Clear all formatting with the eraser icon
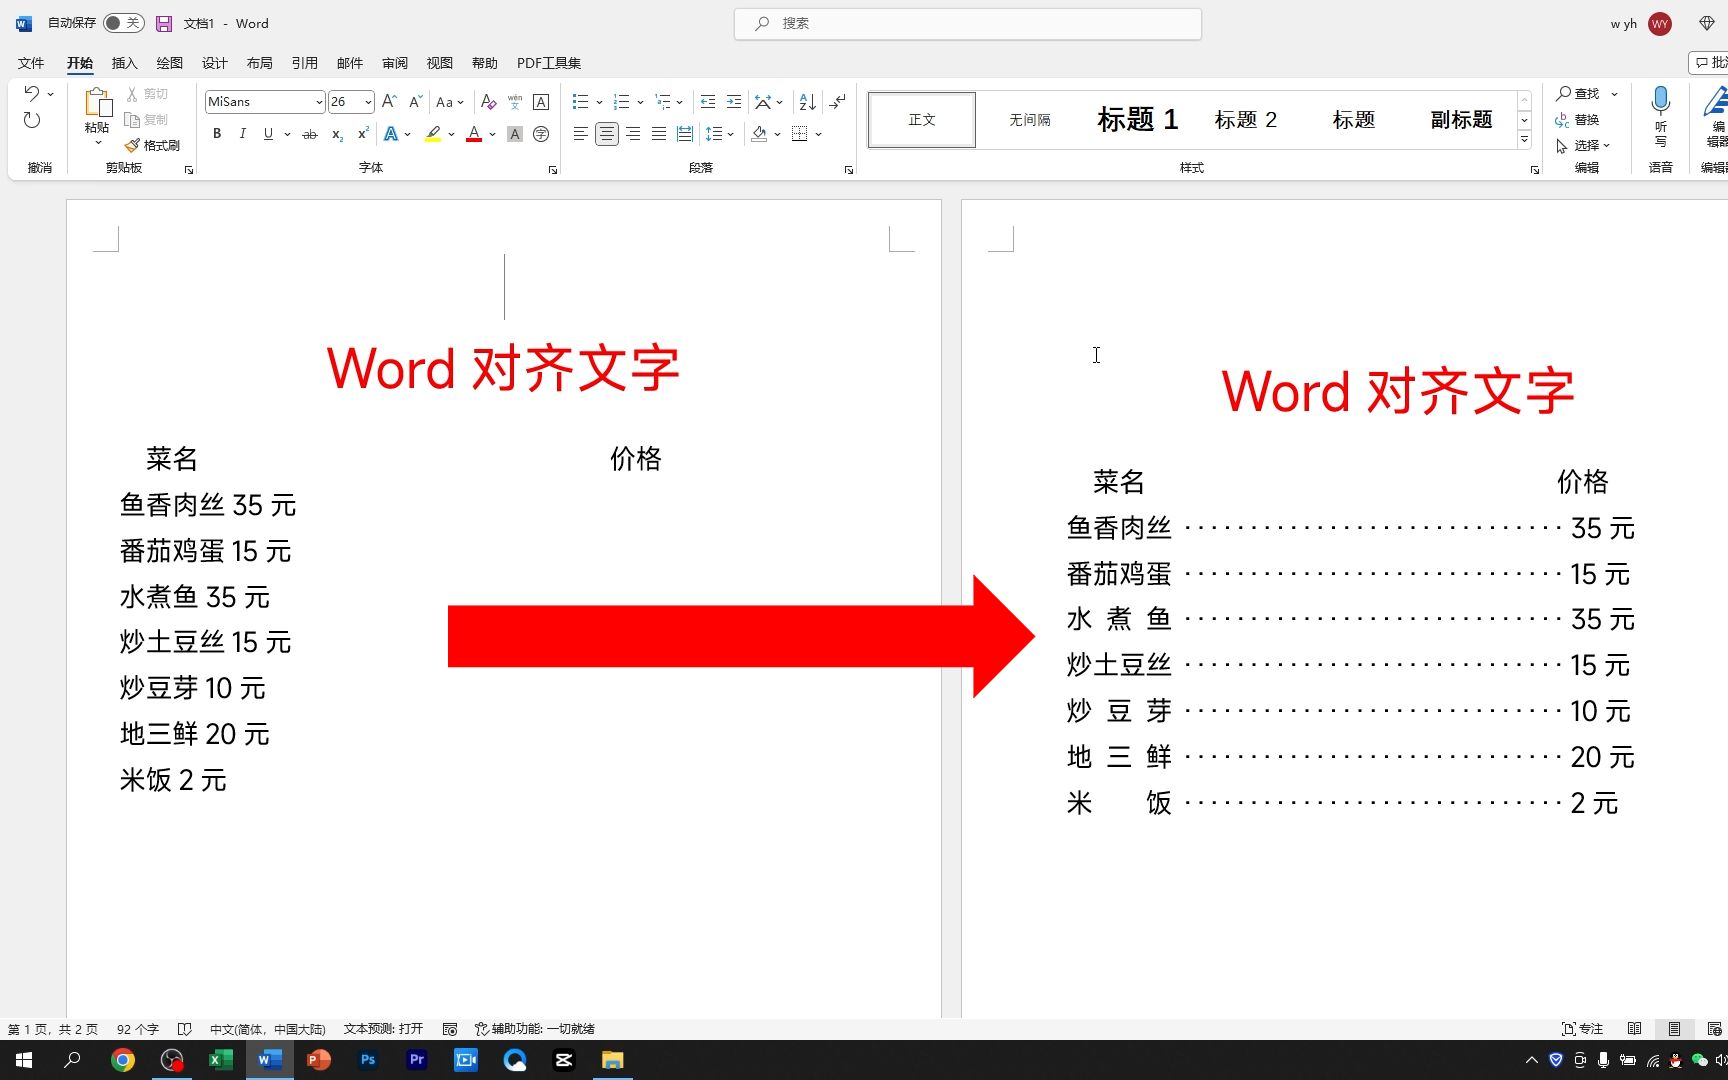This screenshot has height=1080, width=1728. point(488,101)
